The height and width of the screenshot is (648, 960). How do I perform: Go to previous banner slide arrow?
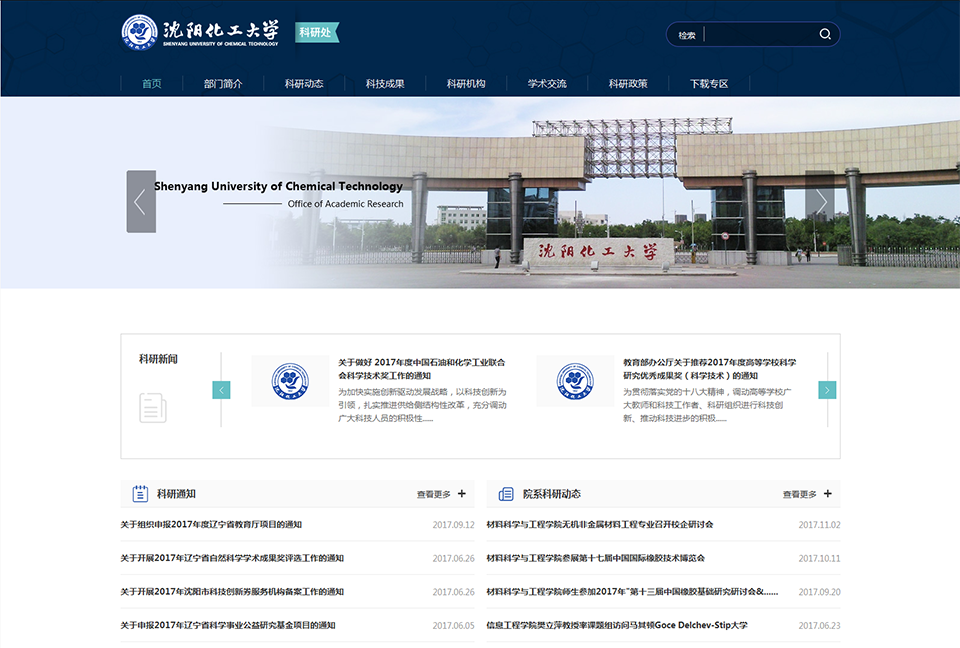click(141, 202)
